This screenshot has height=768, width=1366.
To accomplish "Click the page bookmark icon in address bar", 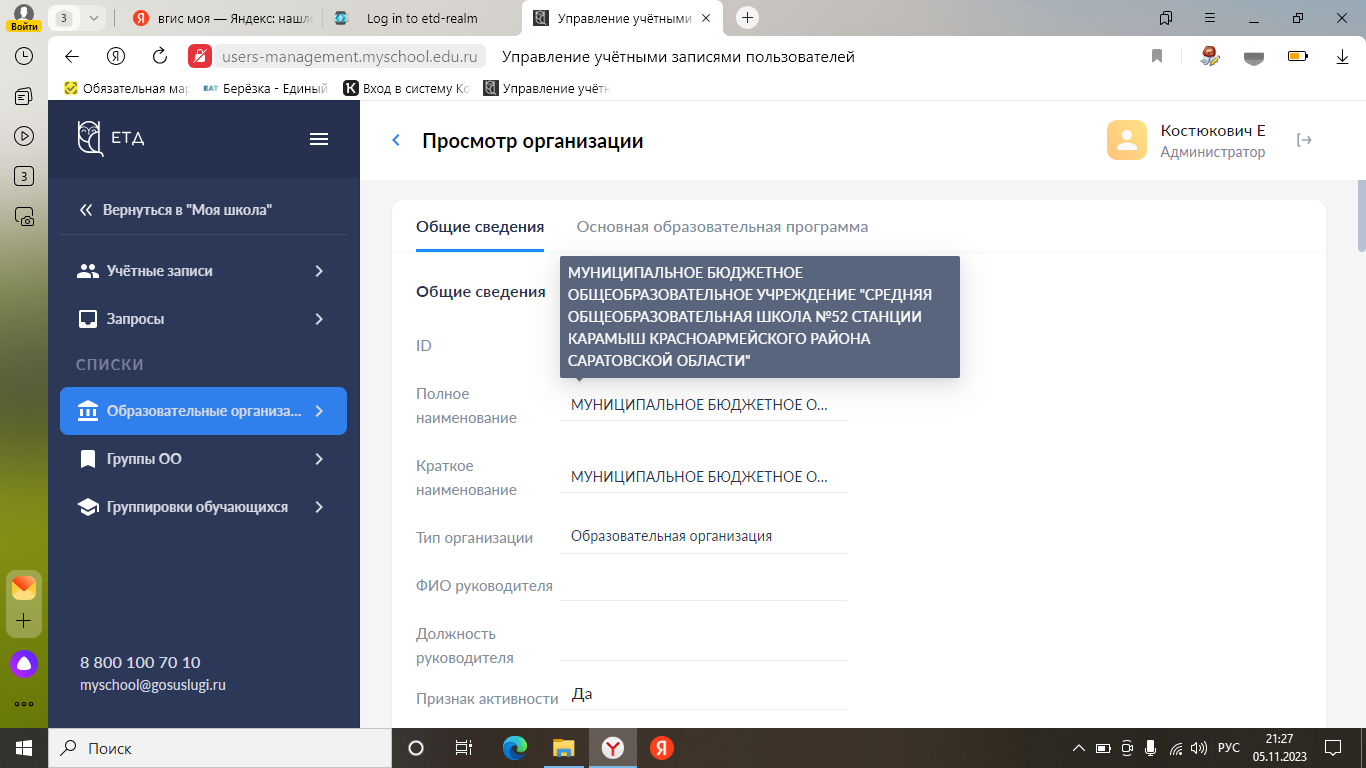I will point(1157,57).
